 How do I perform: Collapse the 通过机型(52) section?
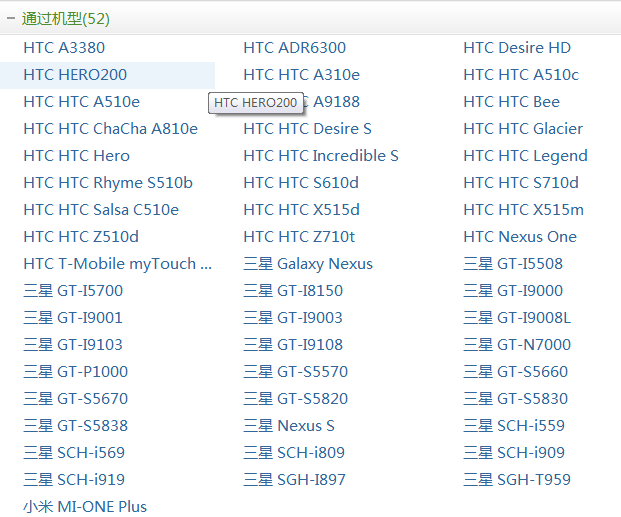(x=11, y=18)
